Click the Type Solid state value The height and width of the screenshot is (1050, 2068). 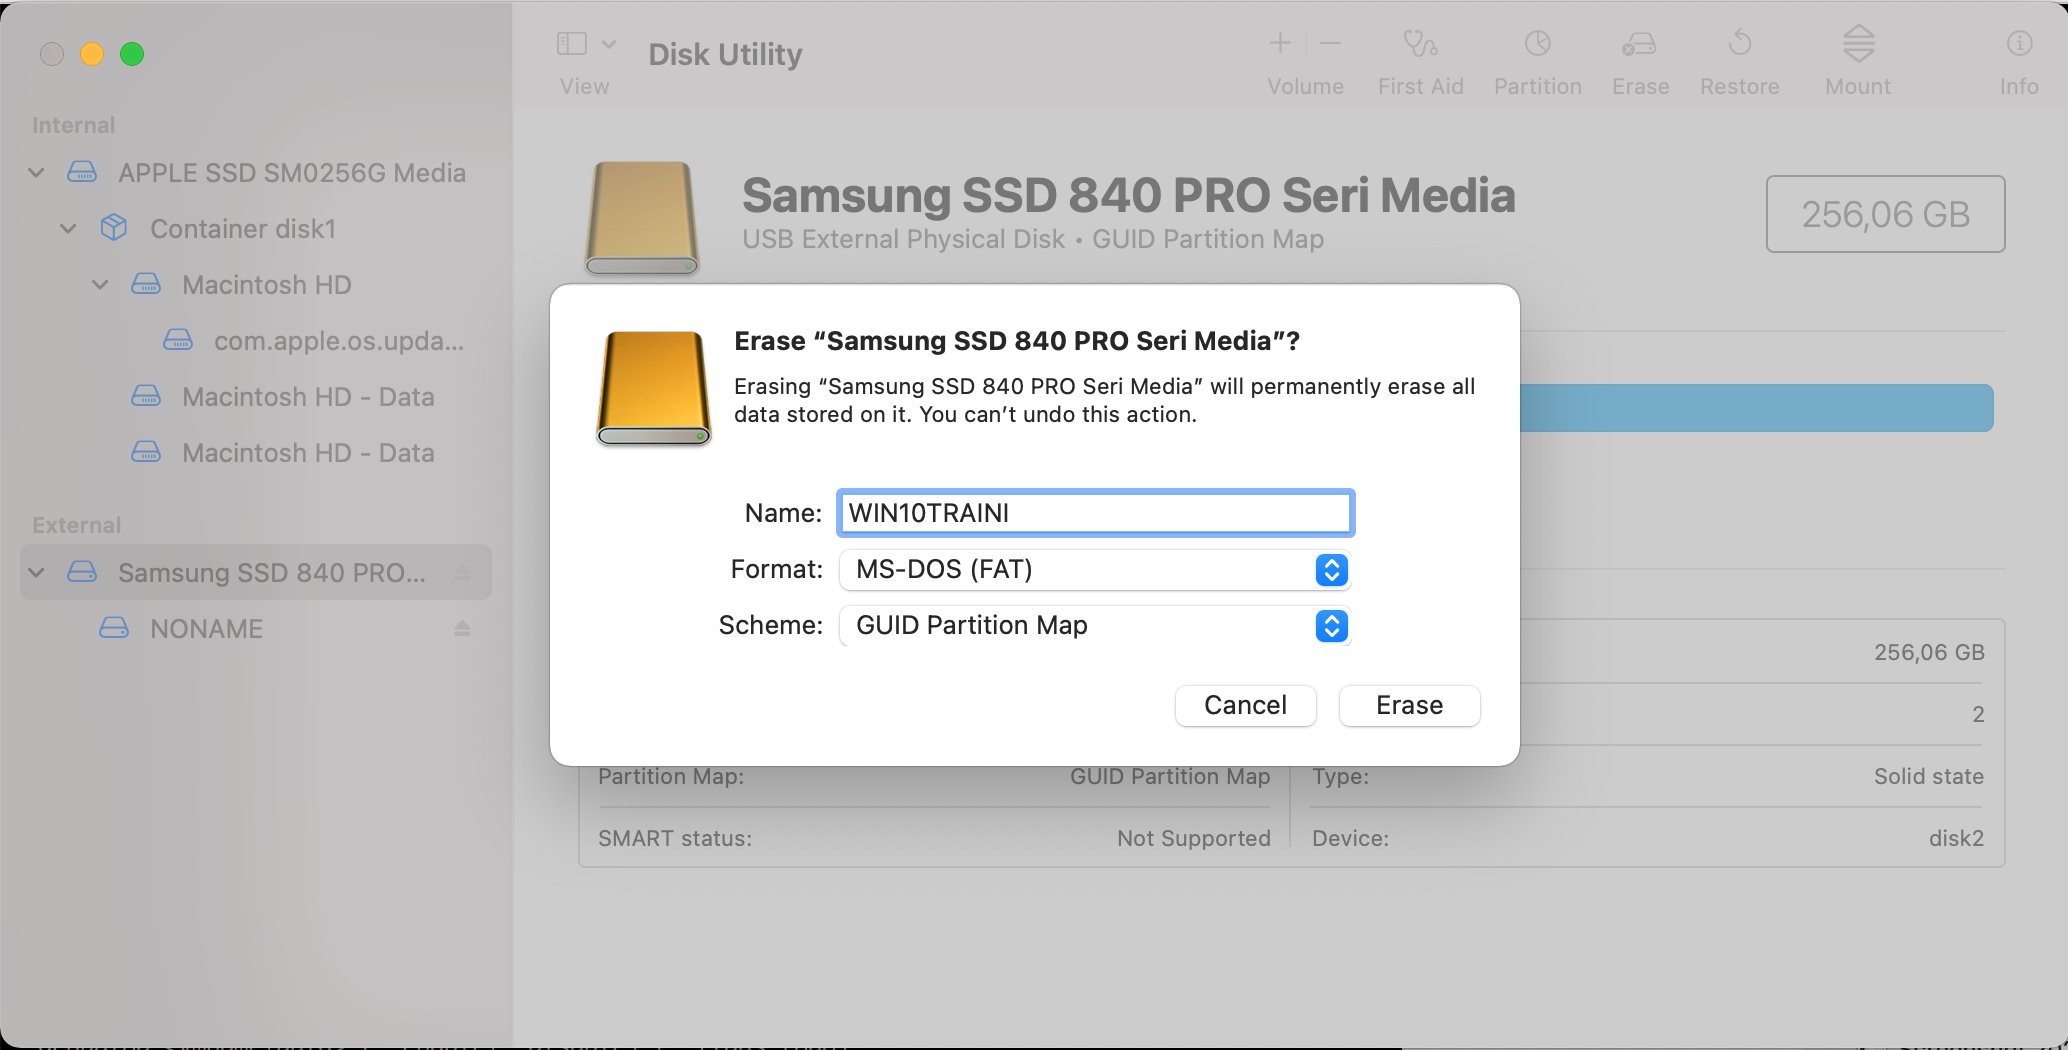point(1928,776)
